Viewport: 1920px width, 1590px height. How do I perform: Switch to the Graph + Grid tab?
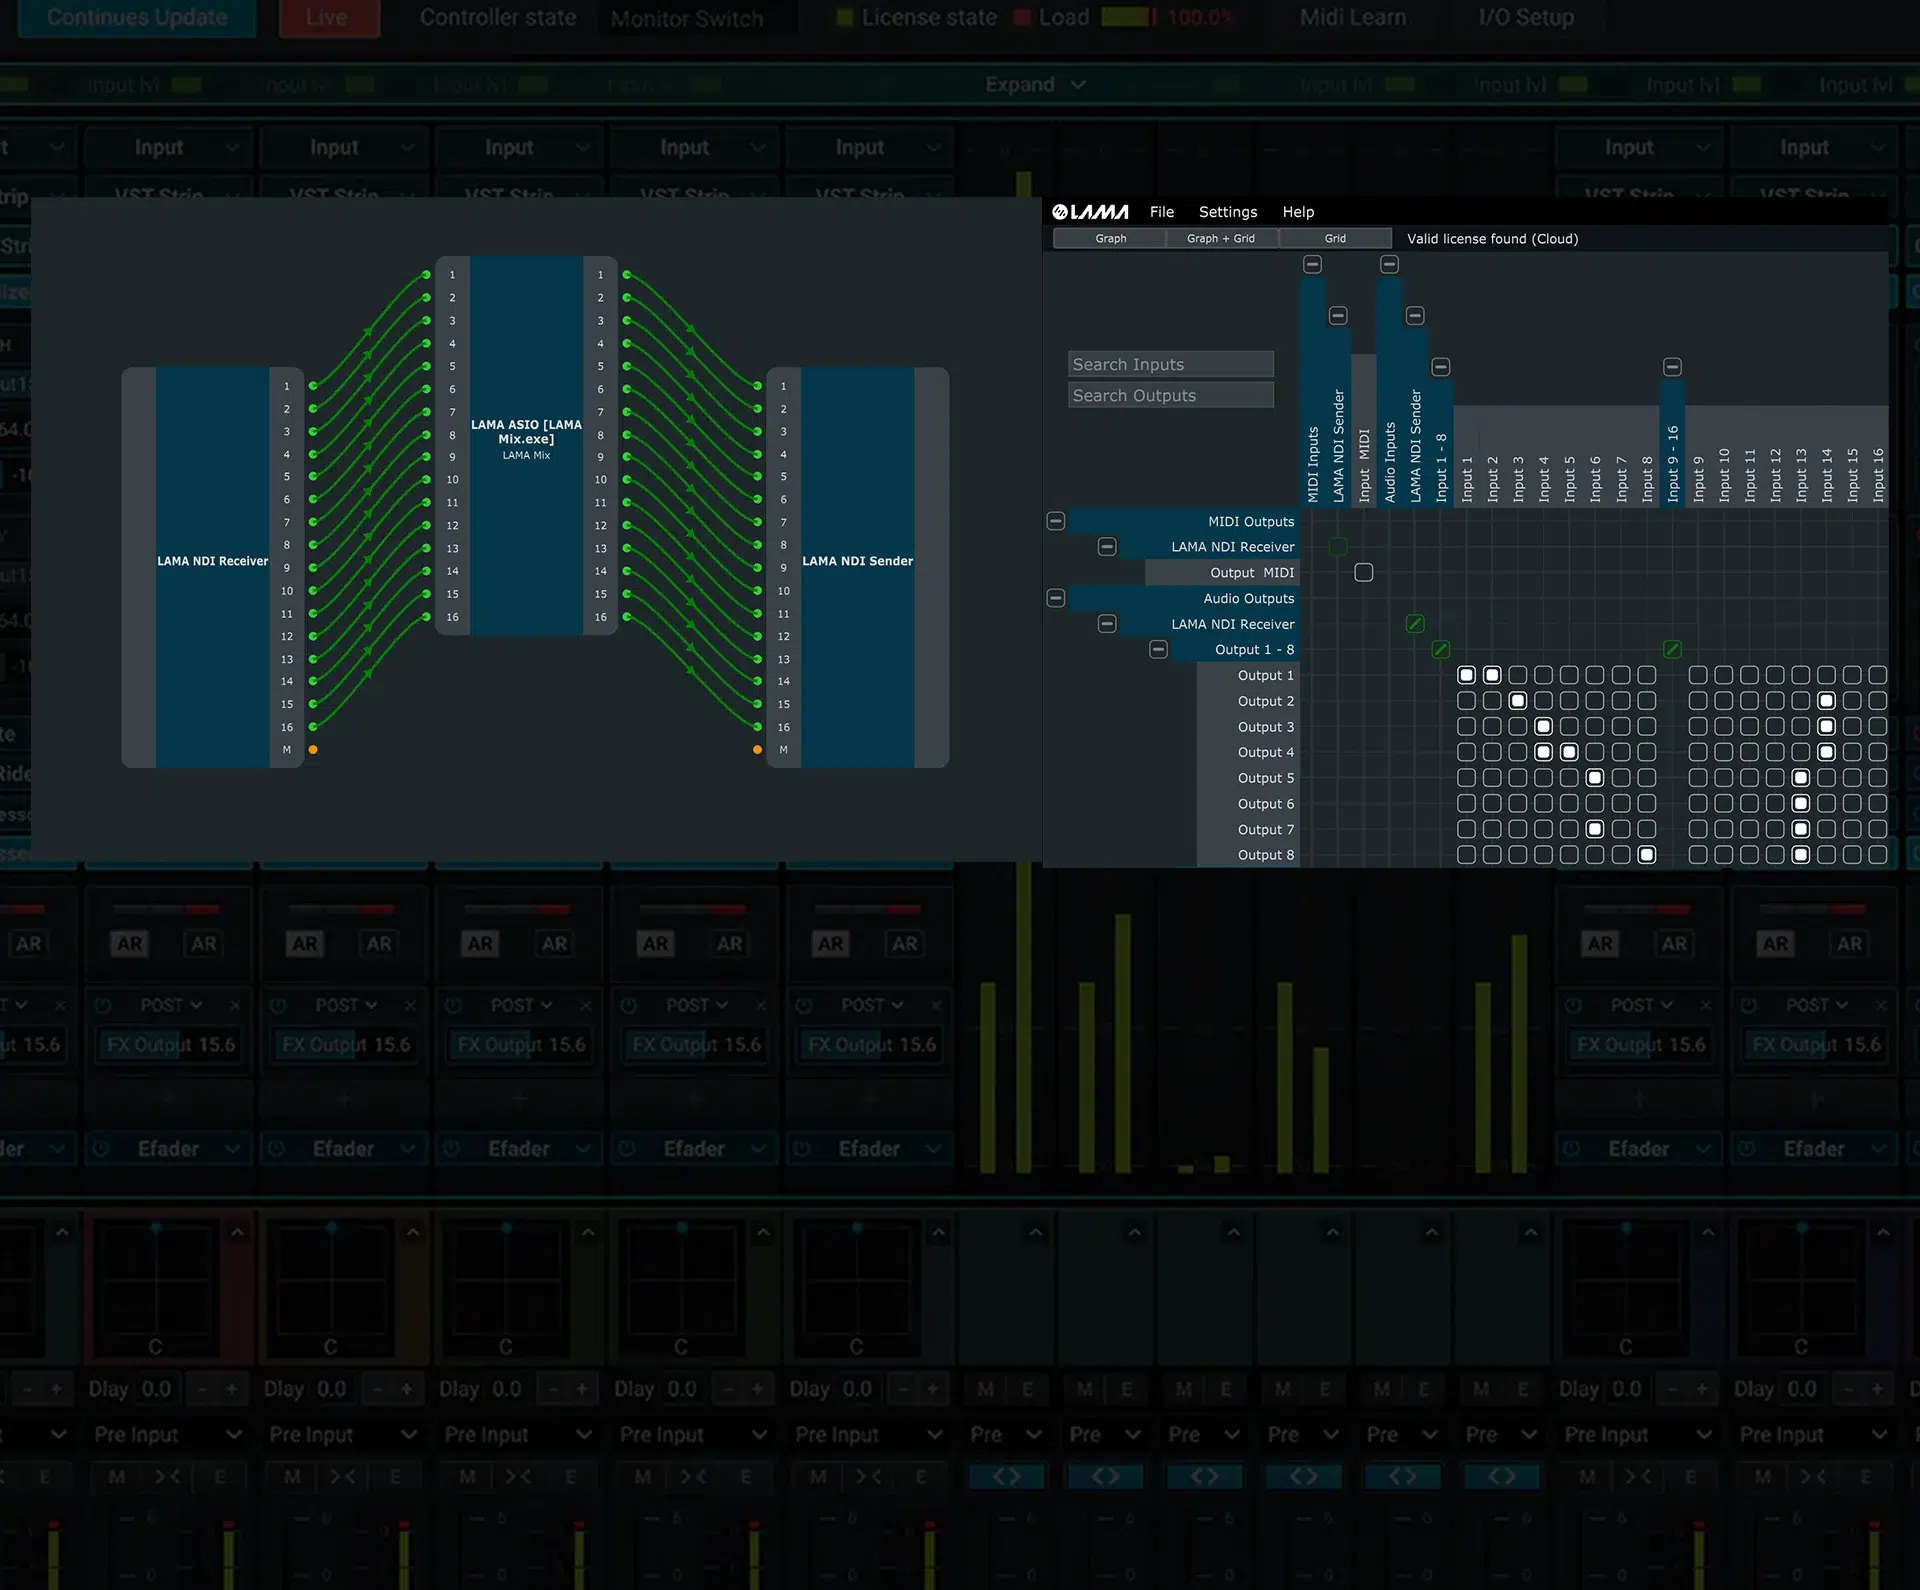click(x=1221, y=238)
